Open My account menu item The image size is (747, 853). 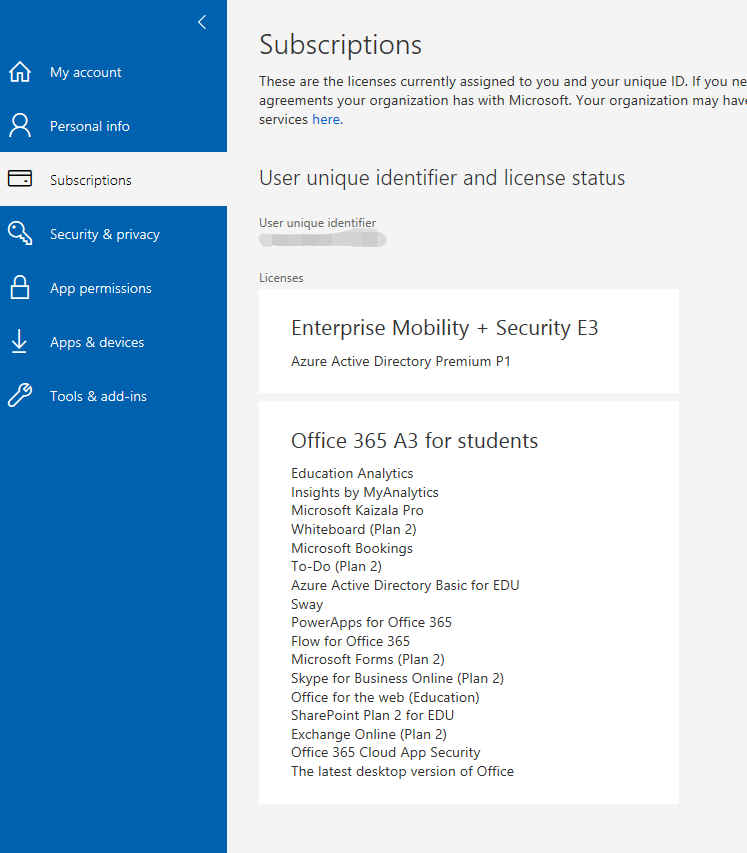(86, 72)
